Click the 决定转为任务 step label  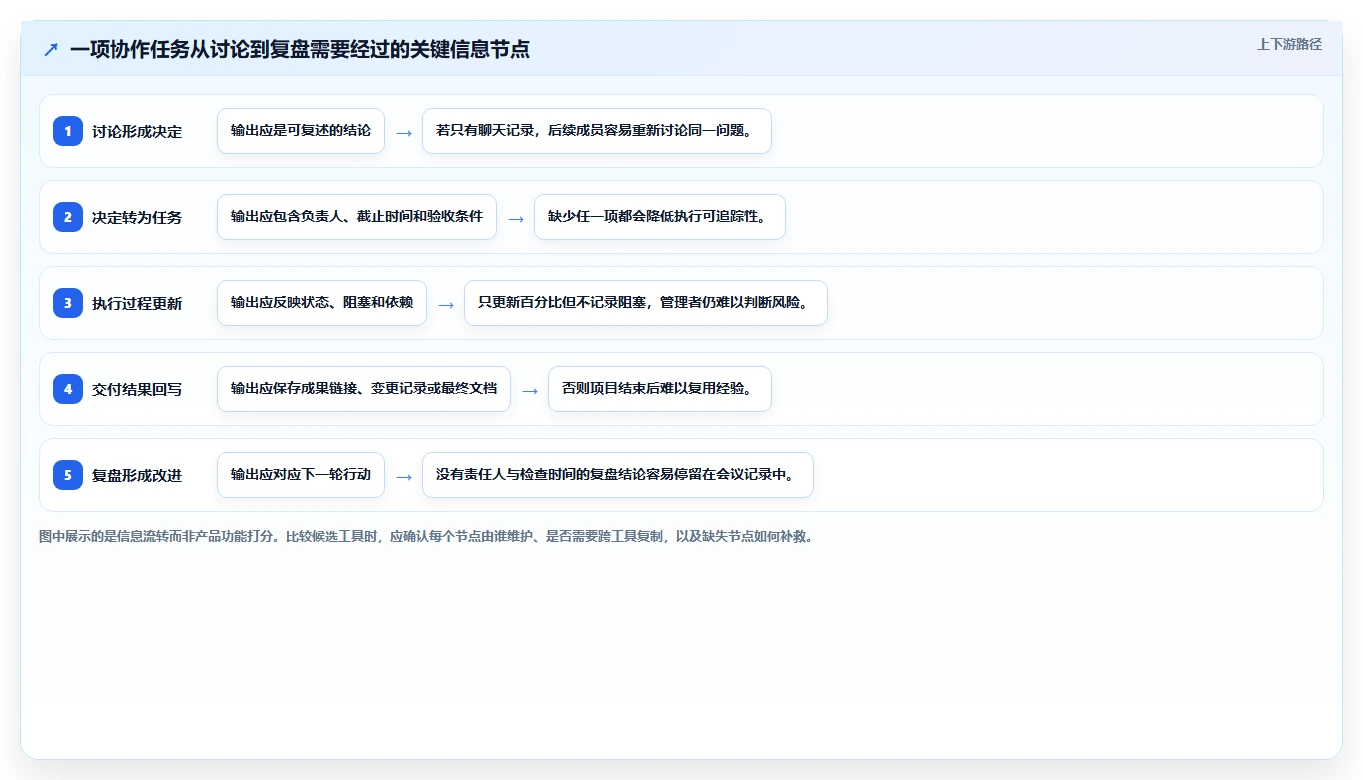pyautogui.click(x=137, y=217)
